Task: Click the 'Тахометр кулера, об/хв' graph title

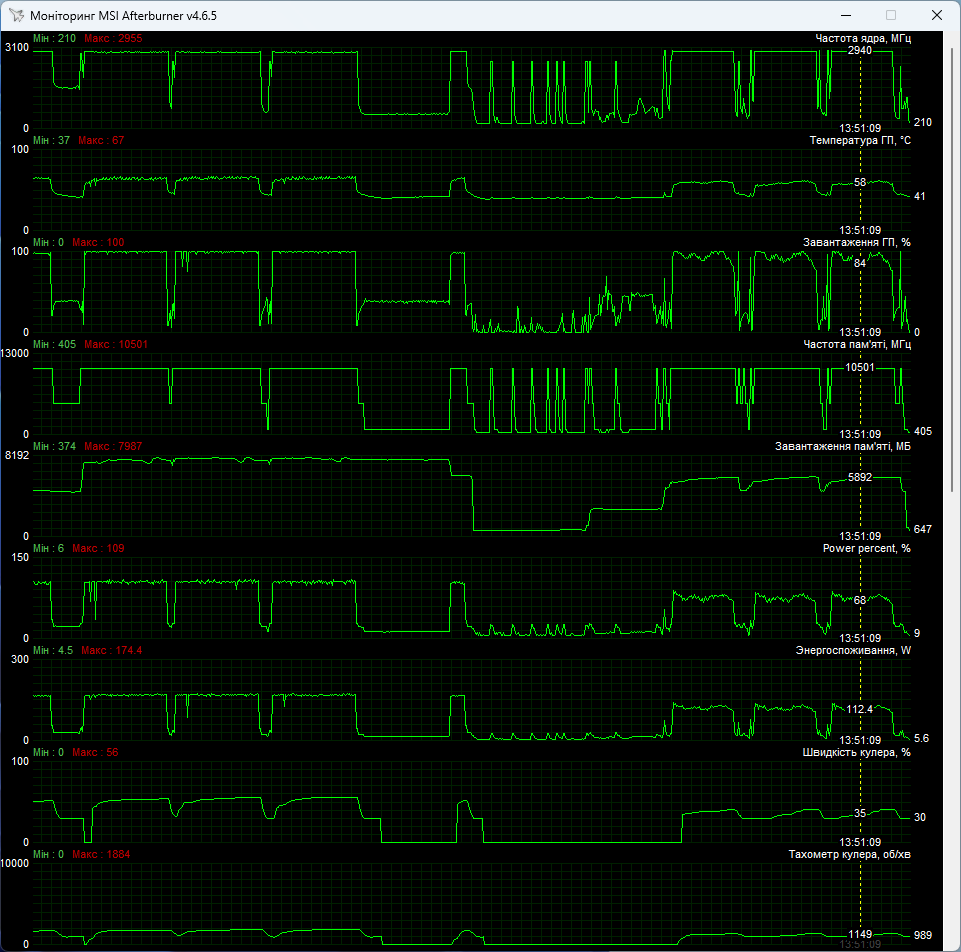Action: coord(849,855)
